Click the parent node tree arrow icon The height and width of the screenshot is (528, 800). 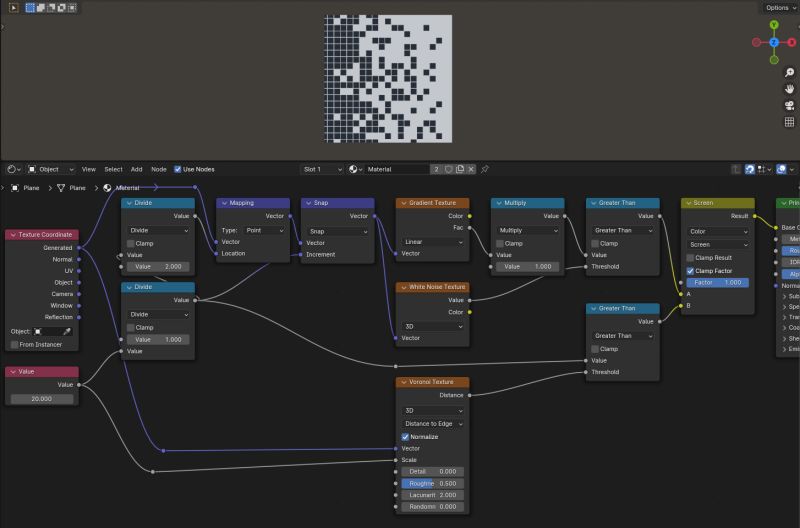(735, 169)
